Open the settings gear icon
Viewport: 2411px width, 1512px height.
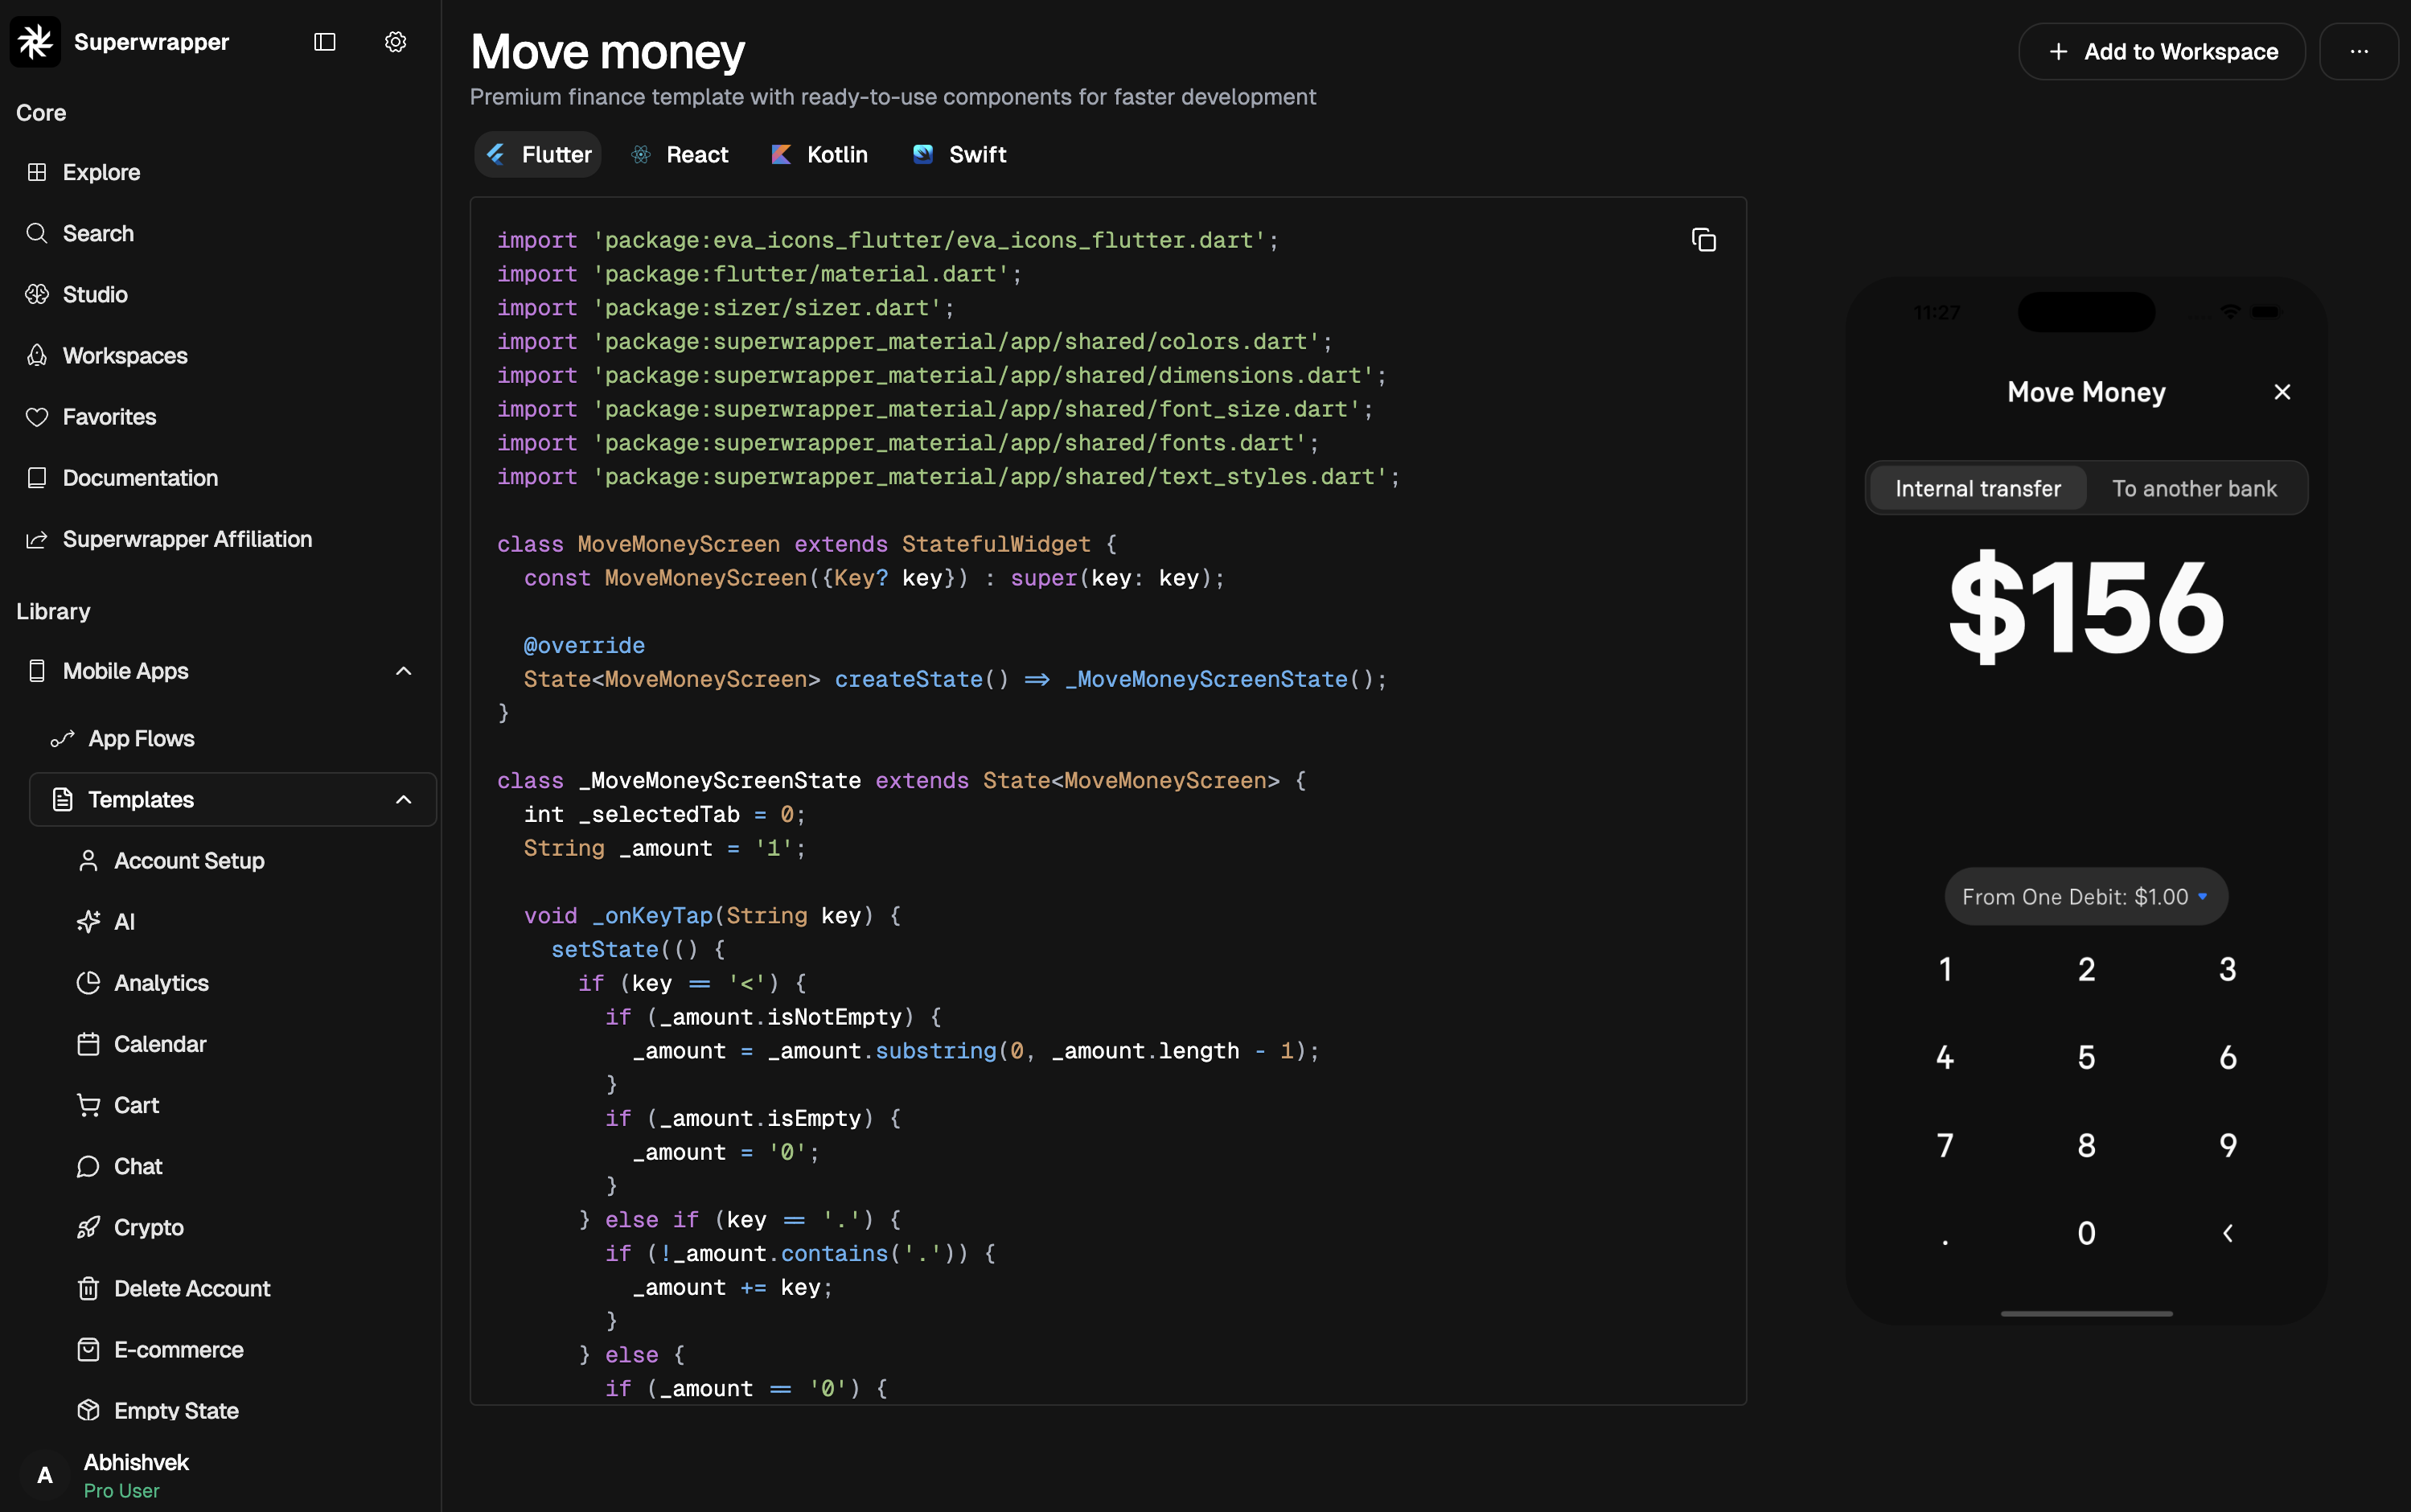pos(395,42)
